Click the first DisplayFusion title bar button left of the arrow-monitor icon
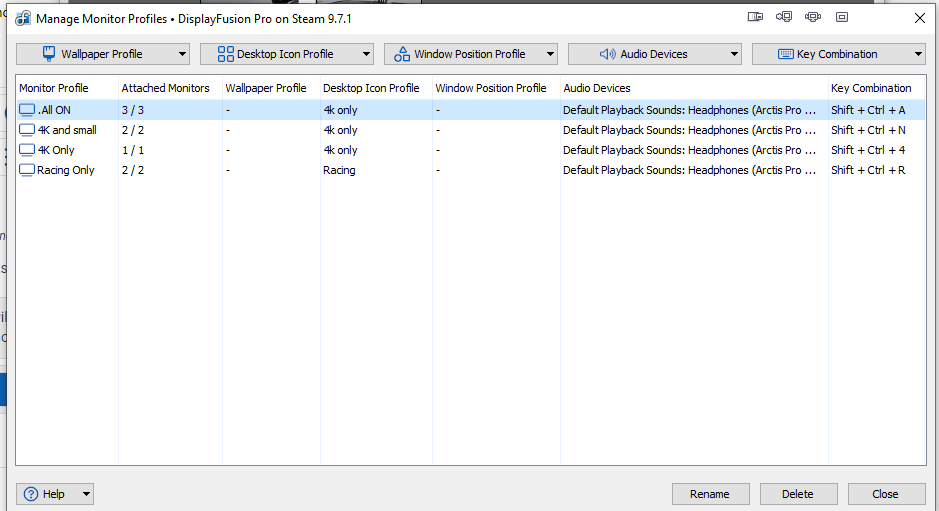 (755, 17)
